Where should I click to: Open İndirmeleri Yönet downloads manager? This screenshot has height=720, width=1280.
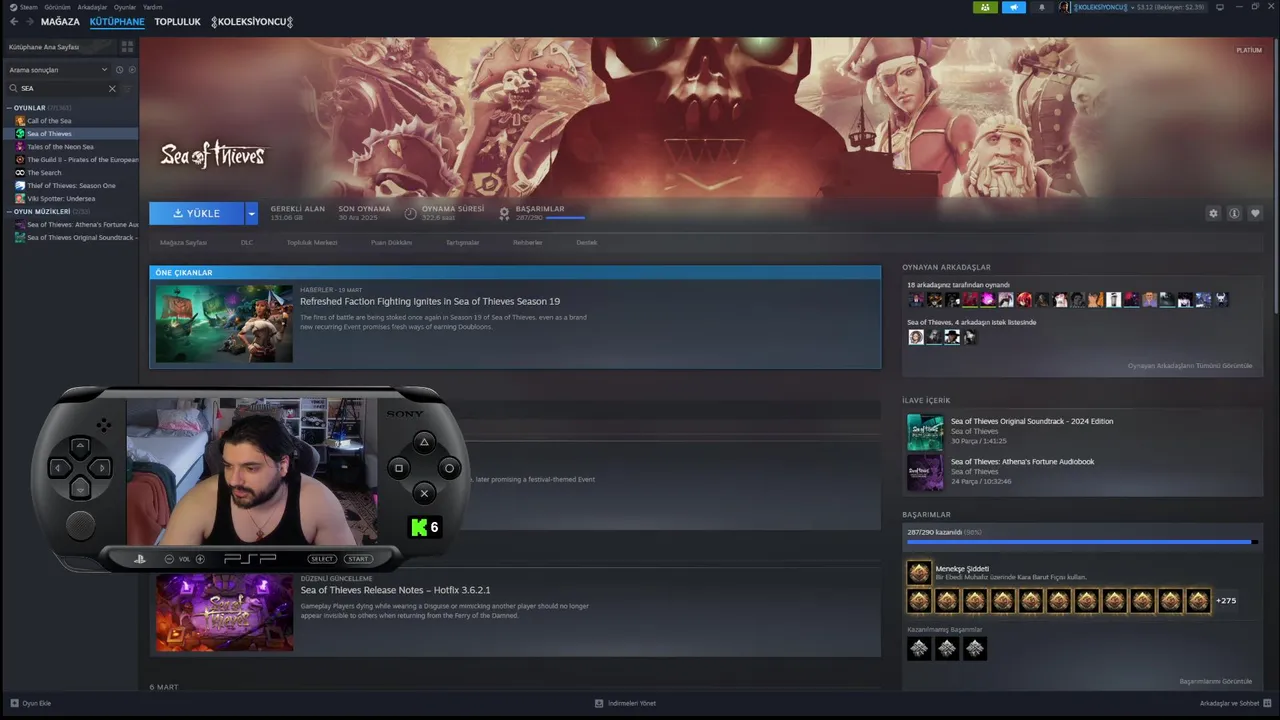click(626, 703)
